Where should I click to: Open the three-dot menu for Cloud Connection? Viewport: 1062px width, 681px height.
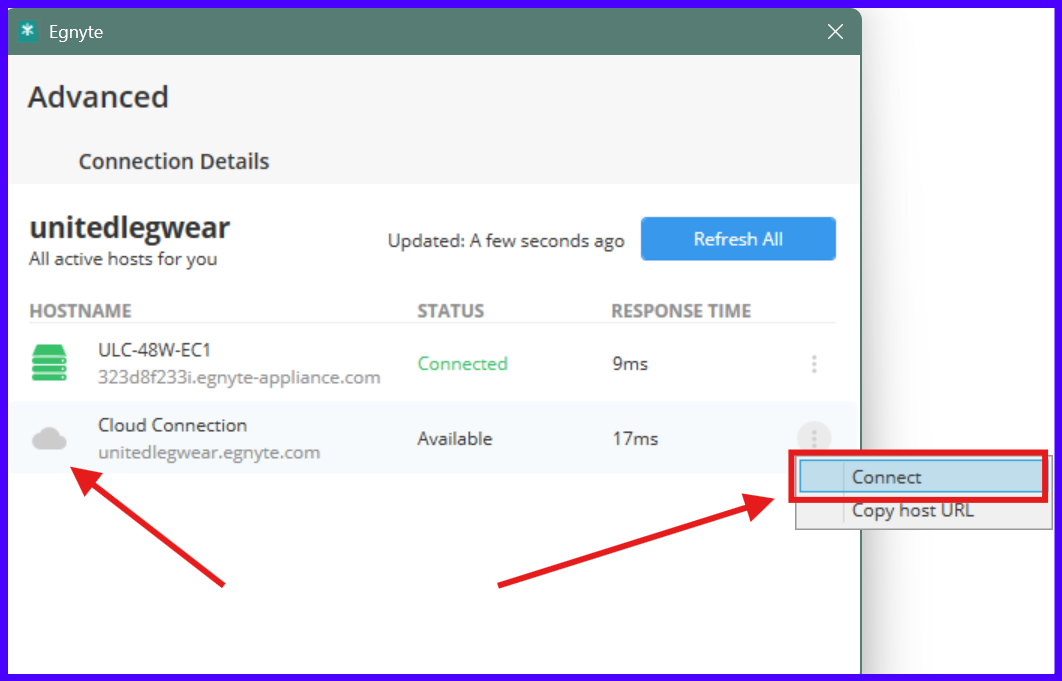point(814,438)
